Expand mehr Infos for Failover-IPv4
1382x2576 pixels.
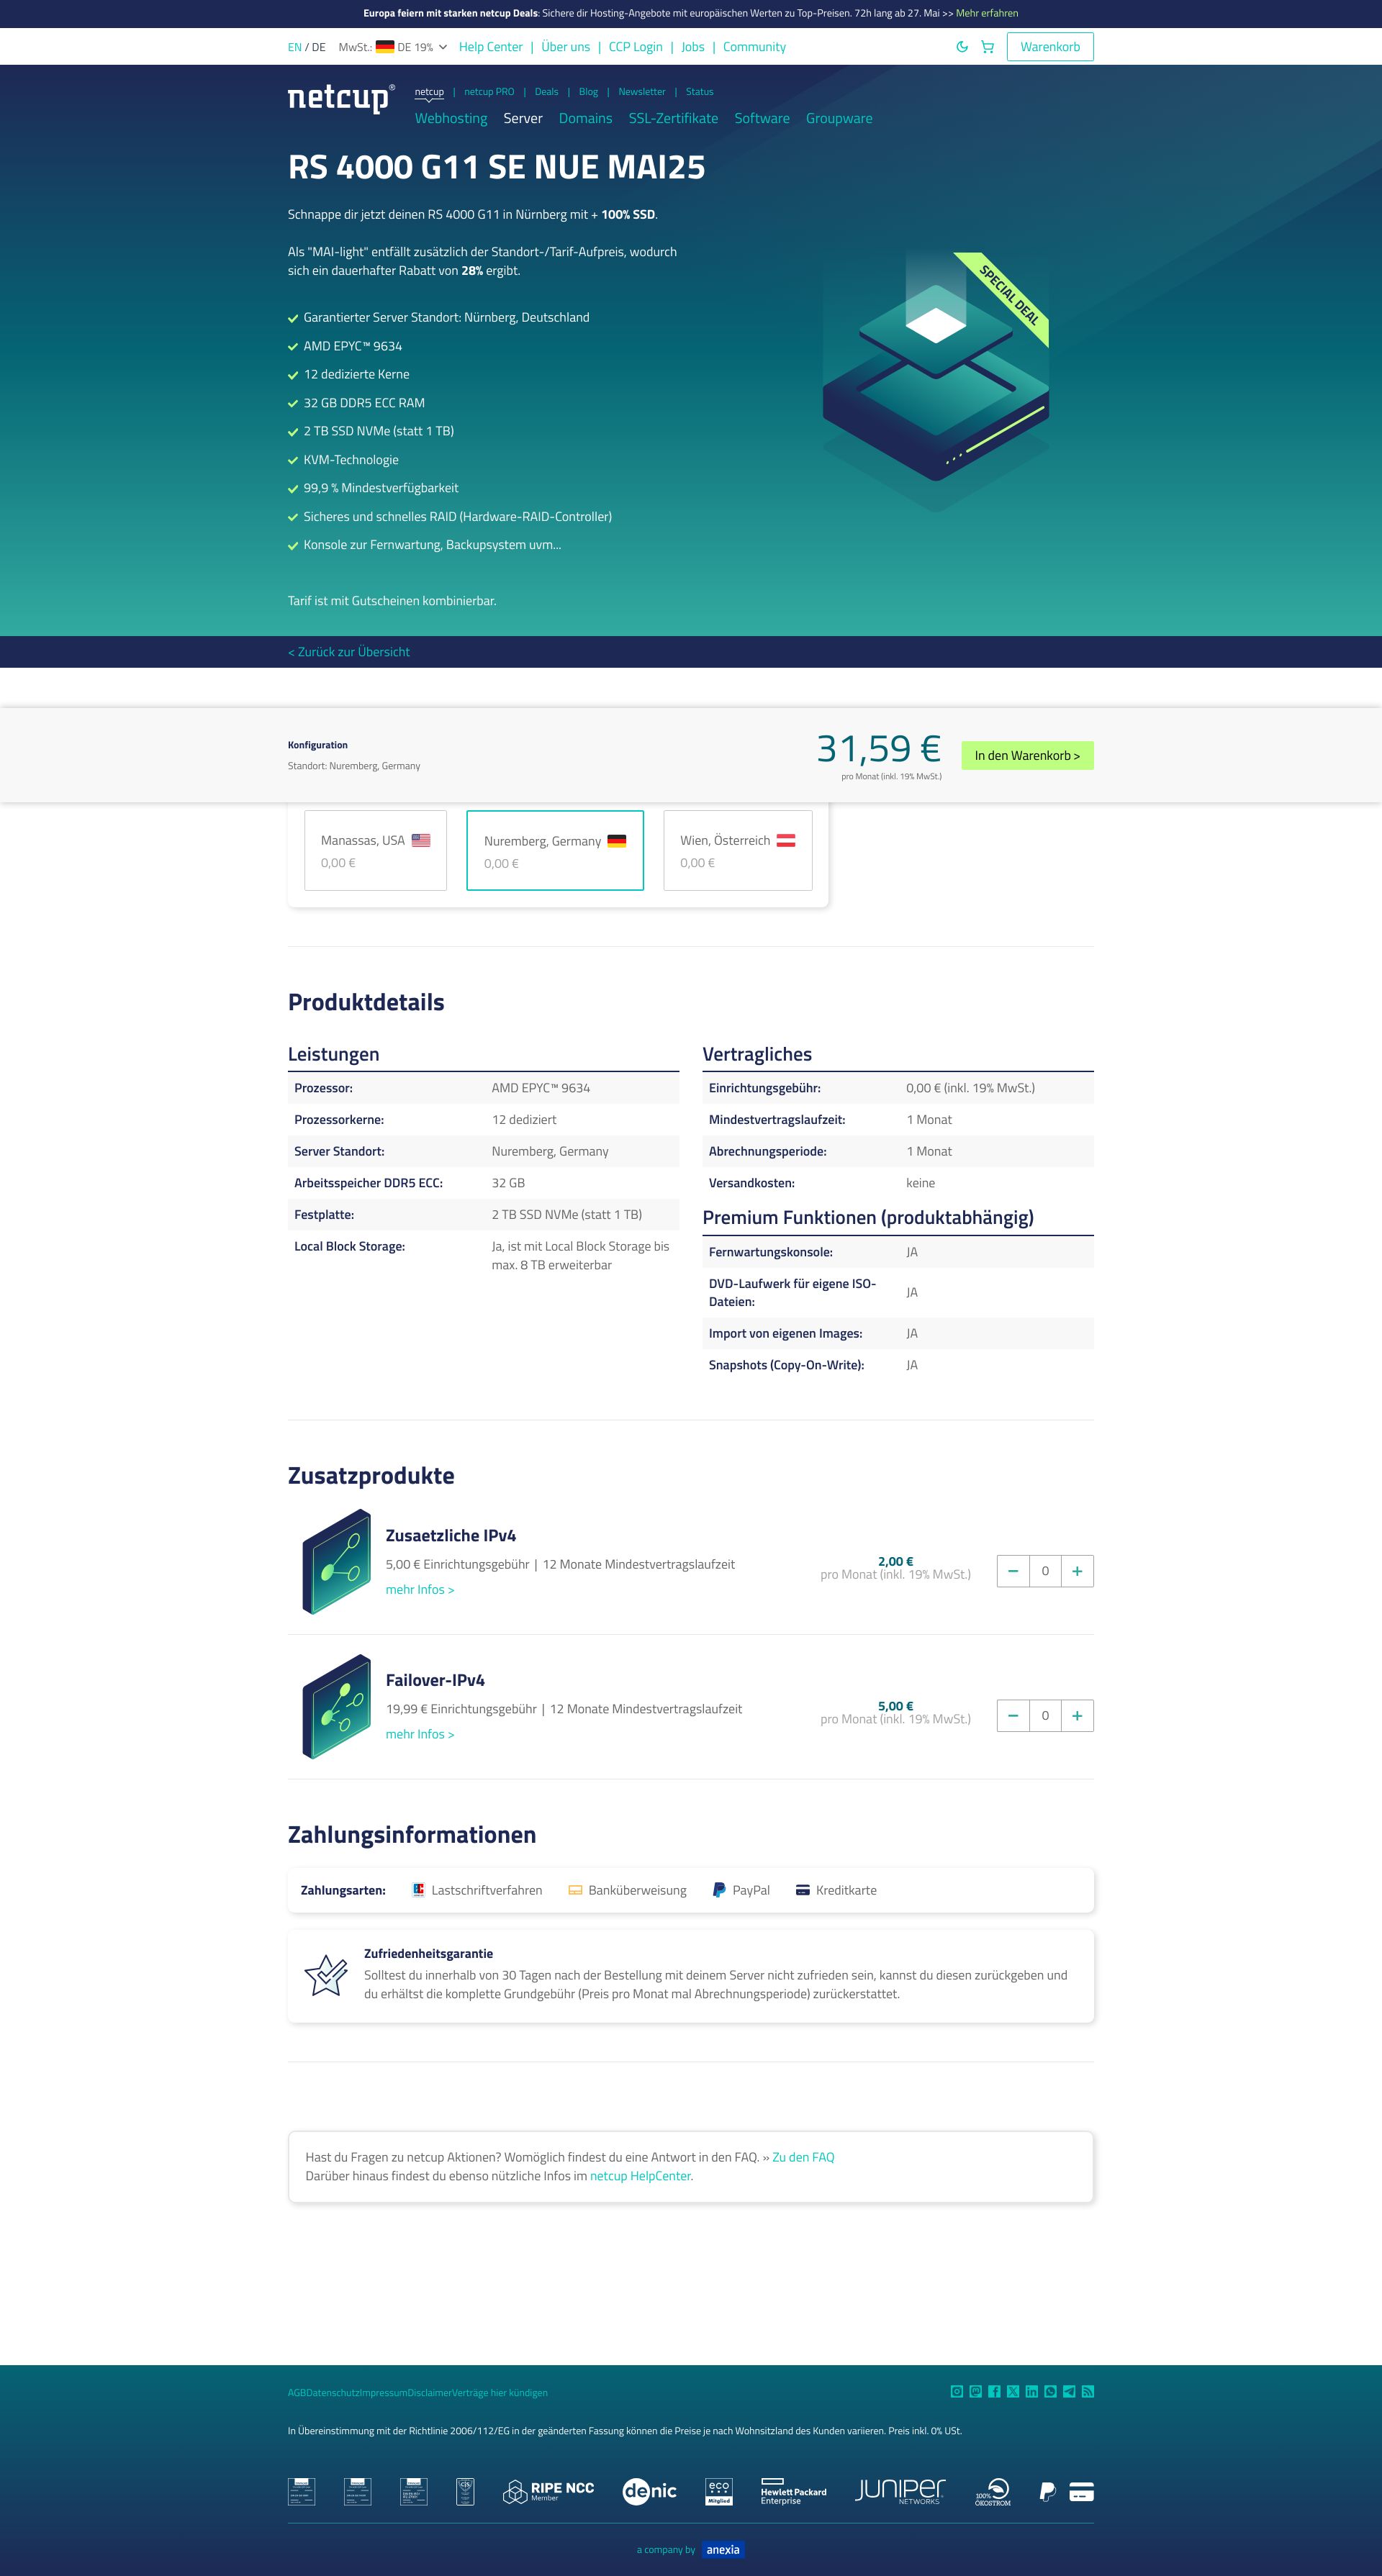[x=420, y=1735]
